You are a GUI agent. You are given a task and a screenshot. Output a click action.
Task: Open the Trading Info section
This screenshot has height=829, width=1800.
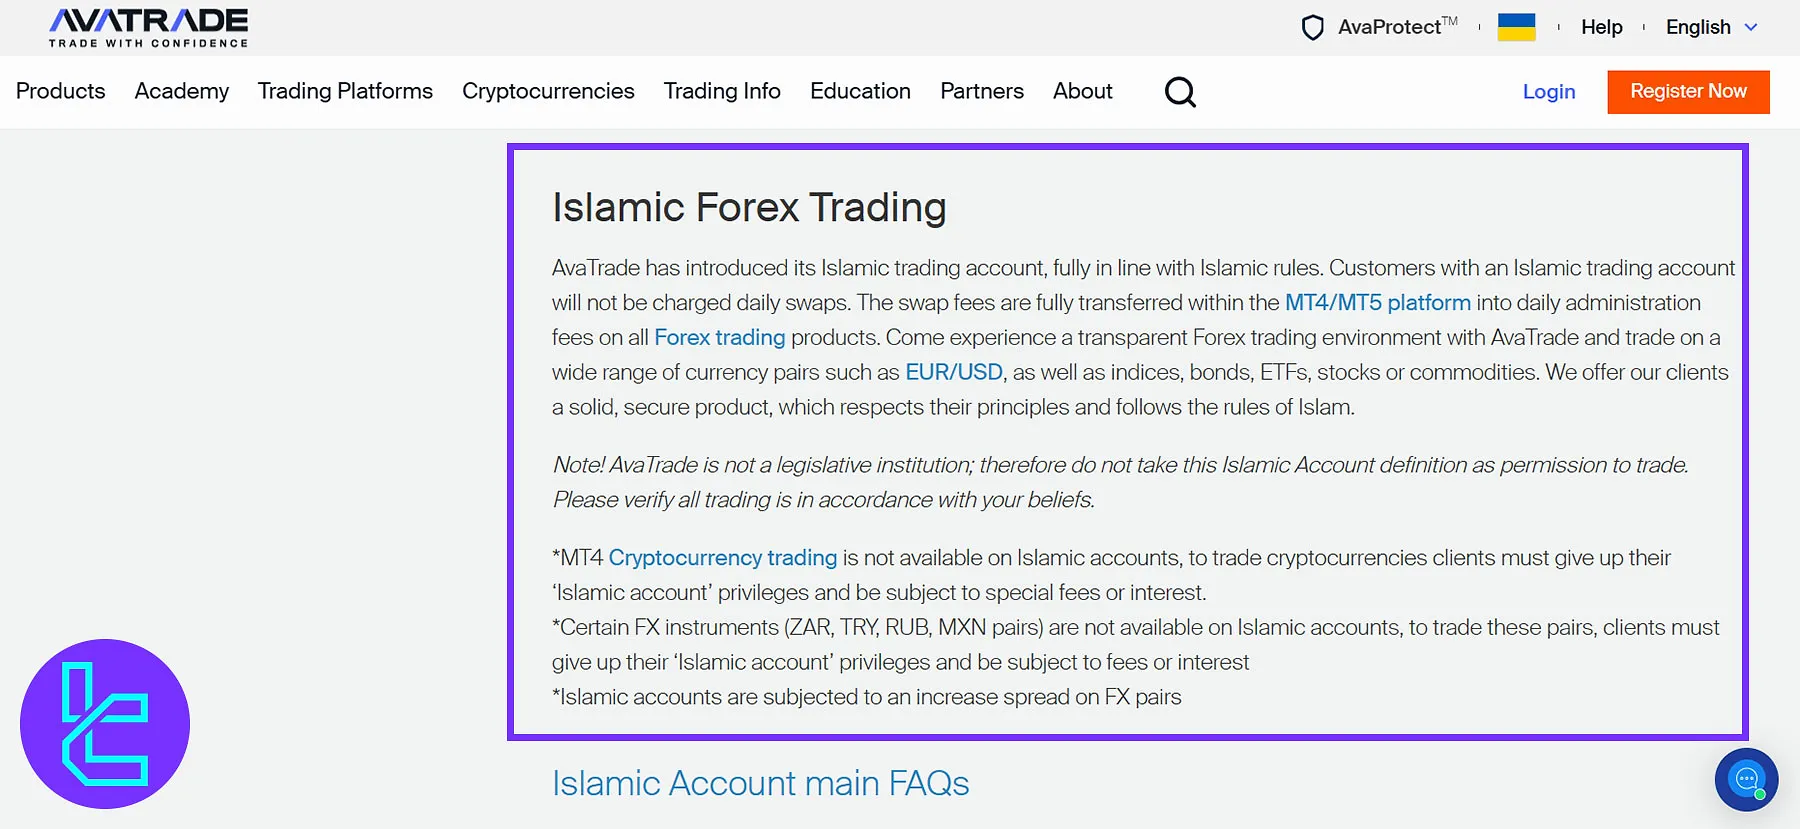click(x=722, y=91)
